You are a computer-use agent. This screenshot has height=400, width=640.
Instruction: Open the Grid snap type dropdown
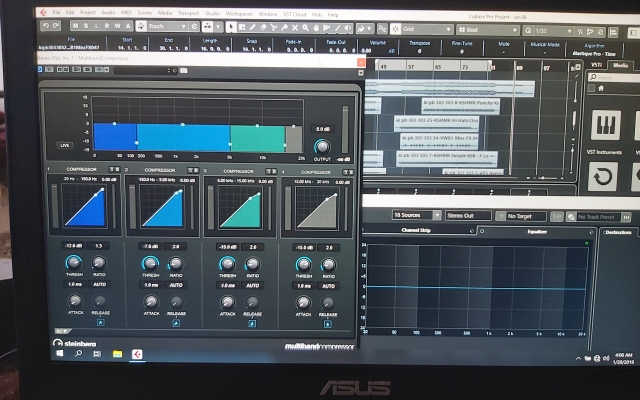pos(427,29)
